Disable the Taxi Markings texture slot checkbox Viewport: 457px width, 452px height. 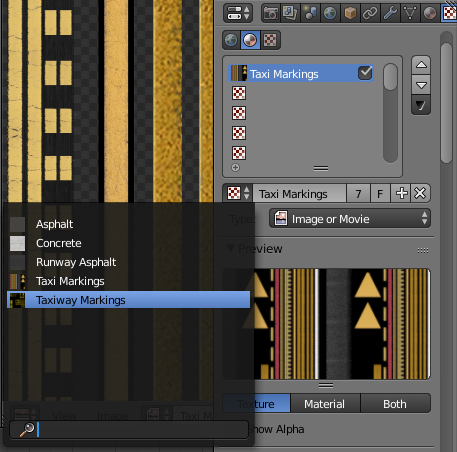pos(365,73)
